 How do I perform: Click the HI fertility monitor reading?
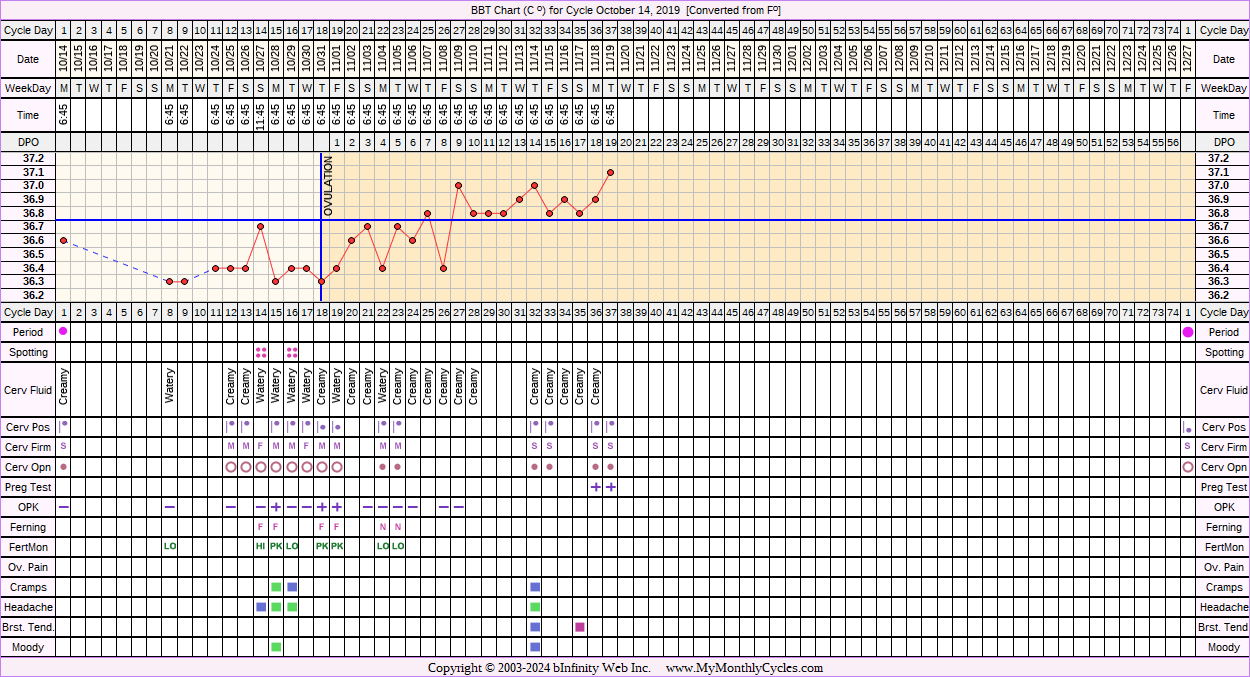[x=261, y=547]
